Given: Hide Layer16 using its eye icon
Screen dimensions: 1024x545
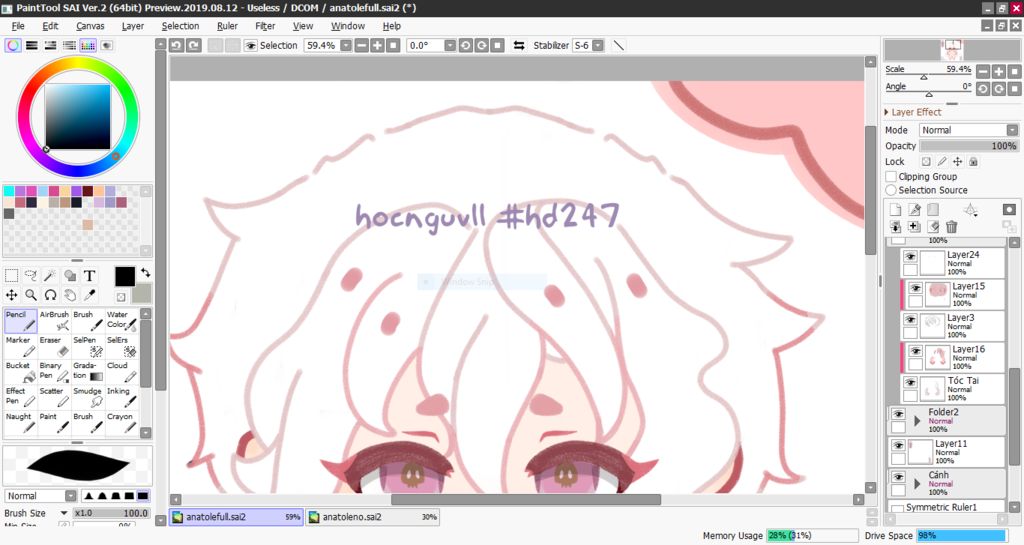Looking at the screenshot, I should (x=916, y=350).
